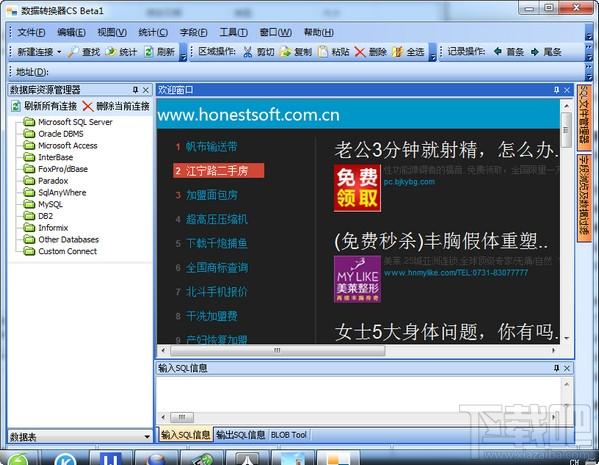Expand the region operations toolbar overflow

point(432,52)
